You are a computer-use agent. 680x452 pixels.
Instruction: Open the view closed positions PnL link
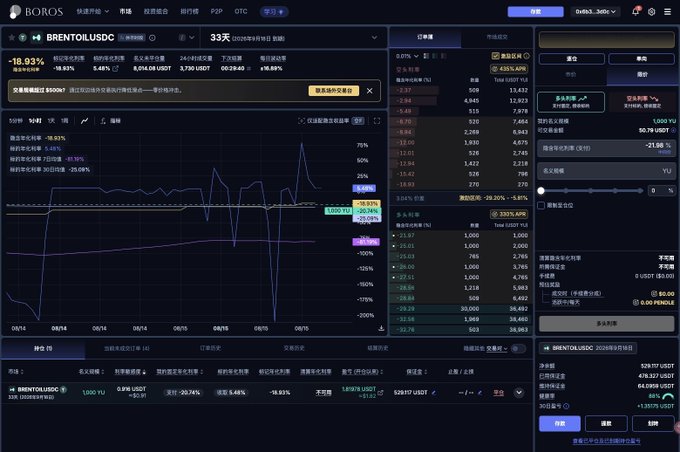[x=606, y=441]
